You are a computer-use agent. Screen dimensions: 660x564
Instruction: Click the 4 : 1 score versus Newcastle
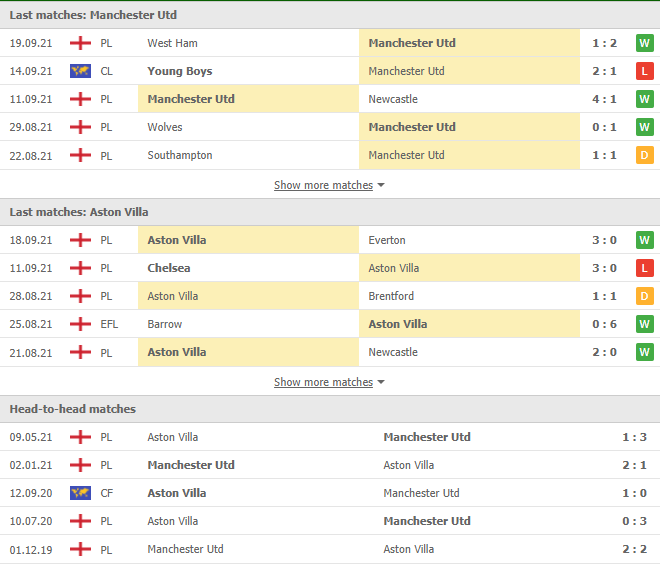pos(604,99)
